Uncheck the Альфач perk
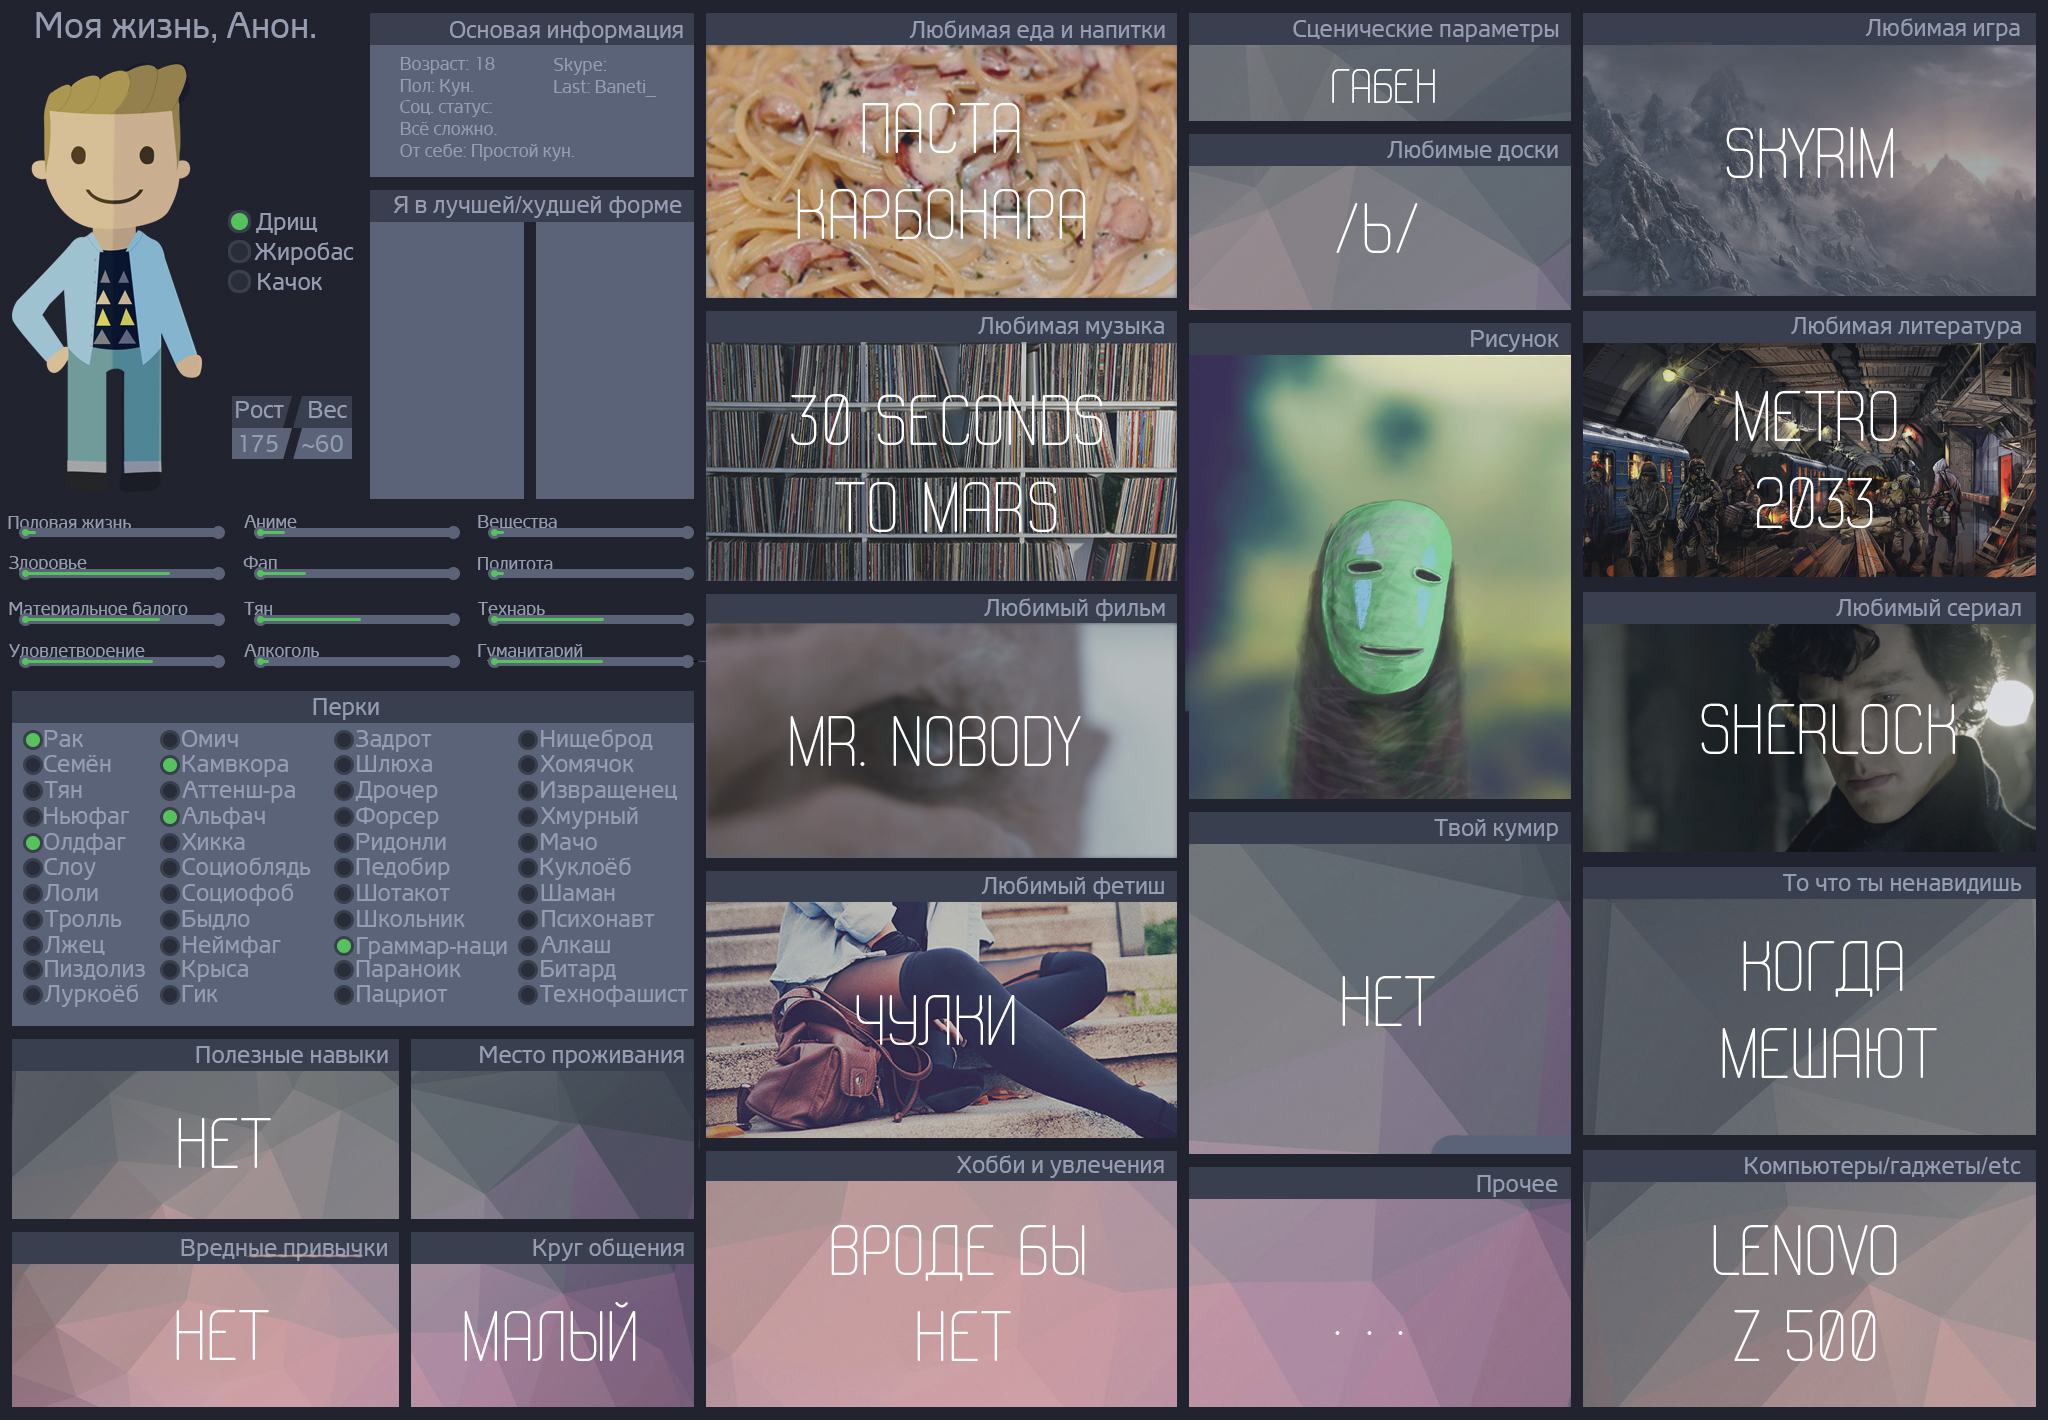The width and height of the screenshot is (2048, 1420). (170, 817)
